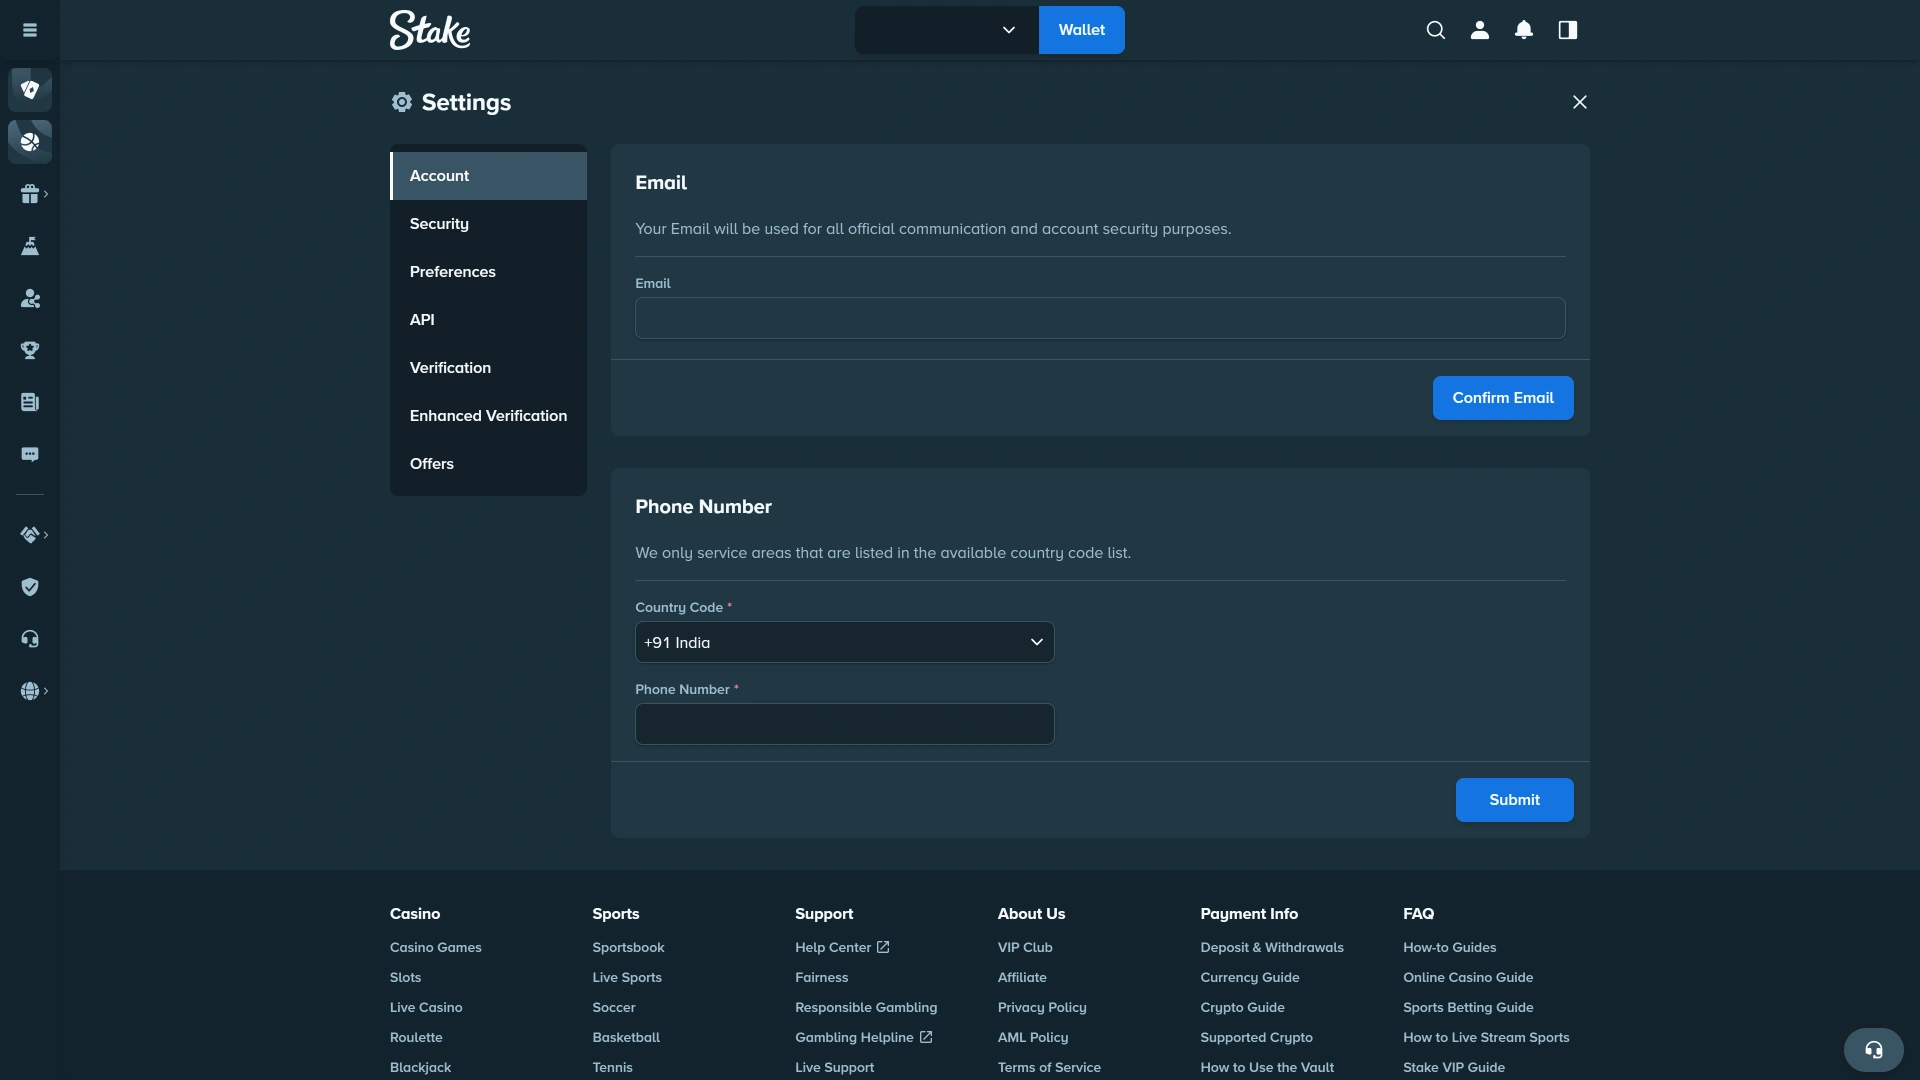Open the Live Support headset sidebar icon
Viewport: 1920px width, 1080px height.
(x=30, y=639)
